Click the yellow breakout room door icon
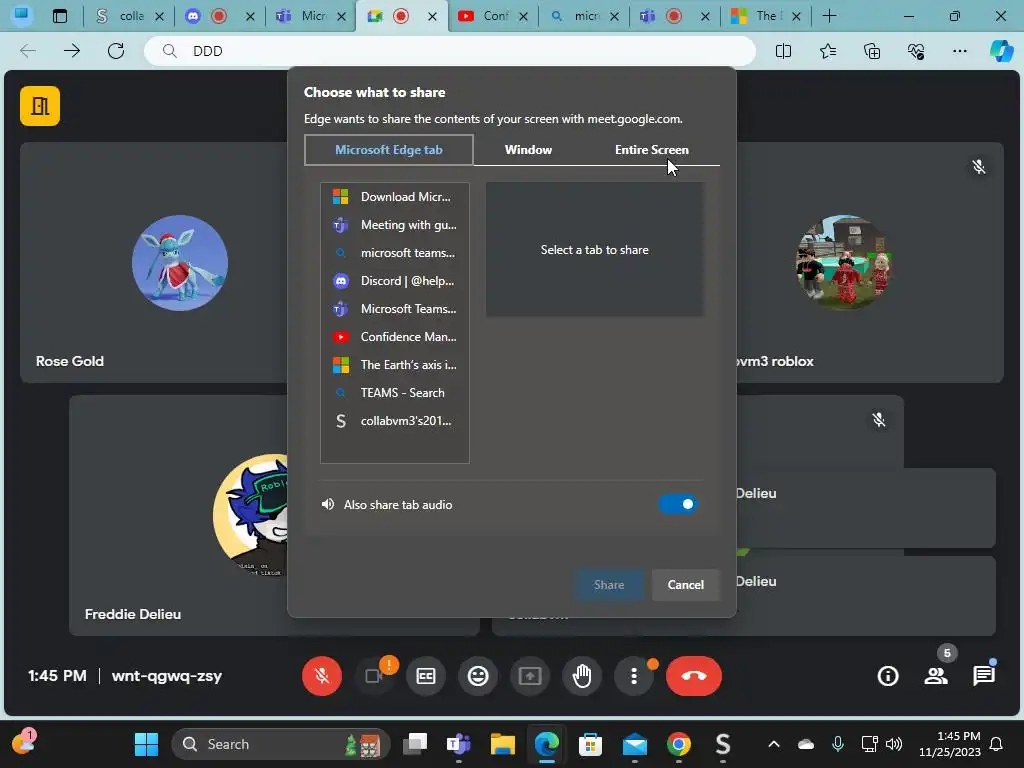 click(x=40, y=106)
